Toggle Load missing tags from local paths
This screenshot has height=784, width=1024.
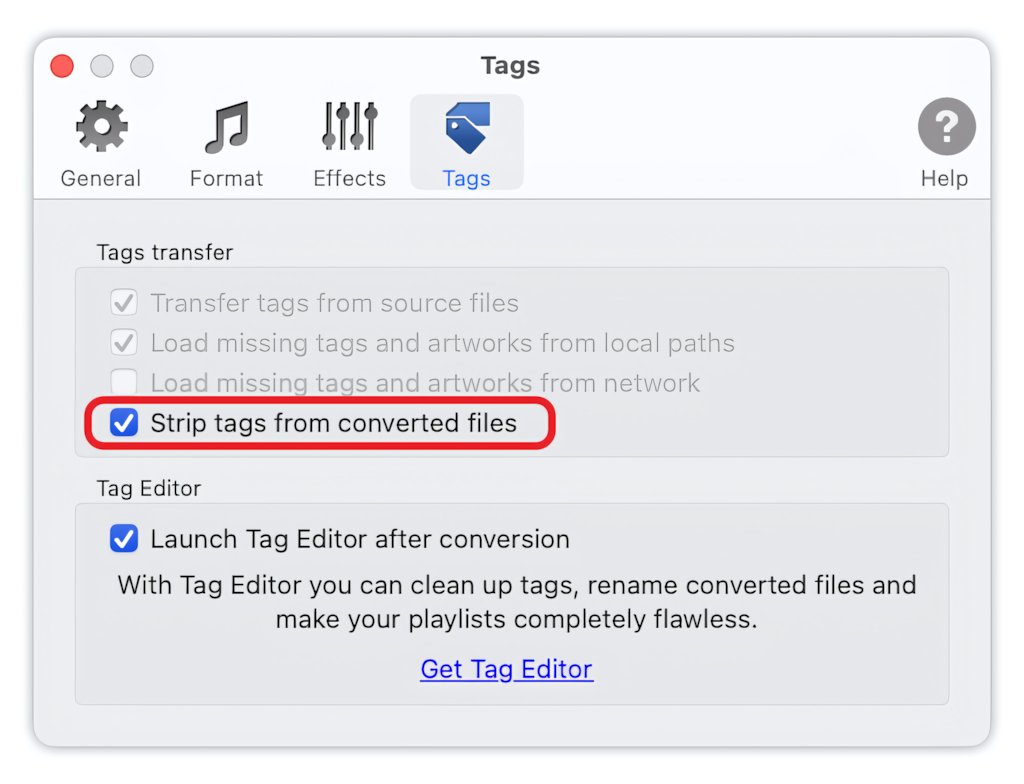coord(124,343)
